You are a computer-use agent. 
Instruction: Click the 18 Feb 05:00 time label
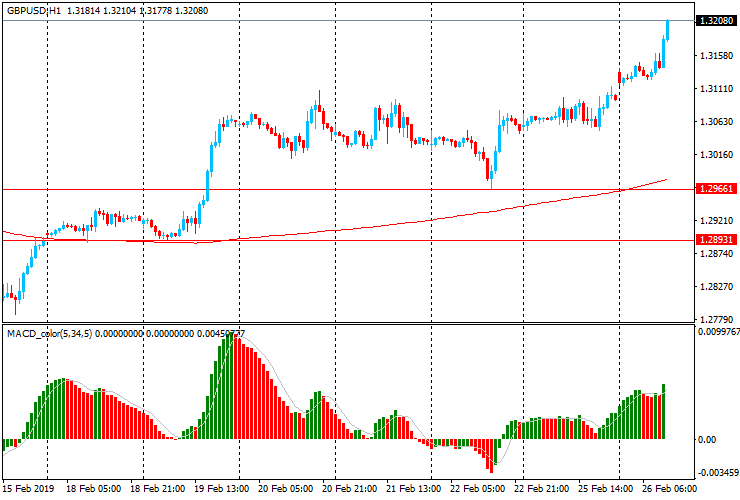click(x=93, y=489)
